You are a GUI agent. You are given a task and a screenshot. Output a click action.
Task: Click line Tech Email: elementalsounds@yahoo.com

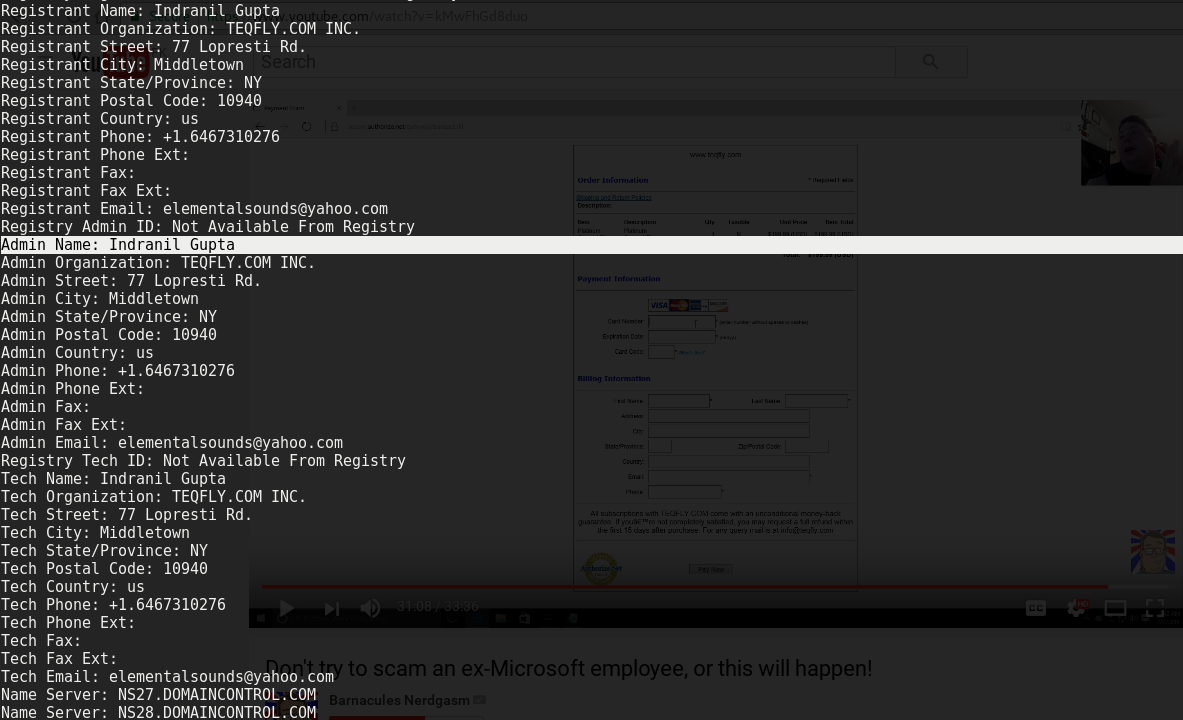[167, 677]
